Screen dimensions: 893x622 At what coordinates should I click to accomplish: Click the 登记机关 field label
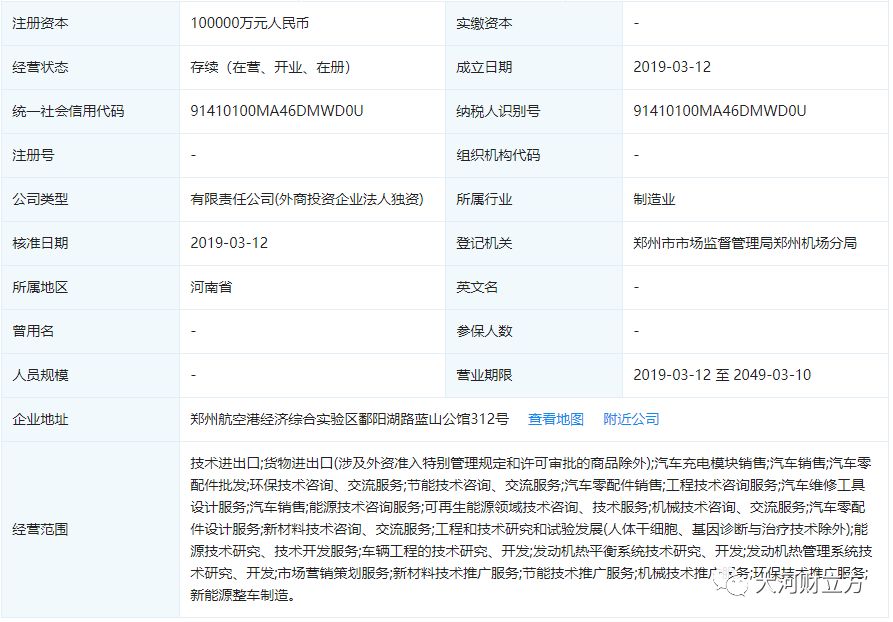(484, 243)
